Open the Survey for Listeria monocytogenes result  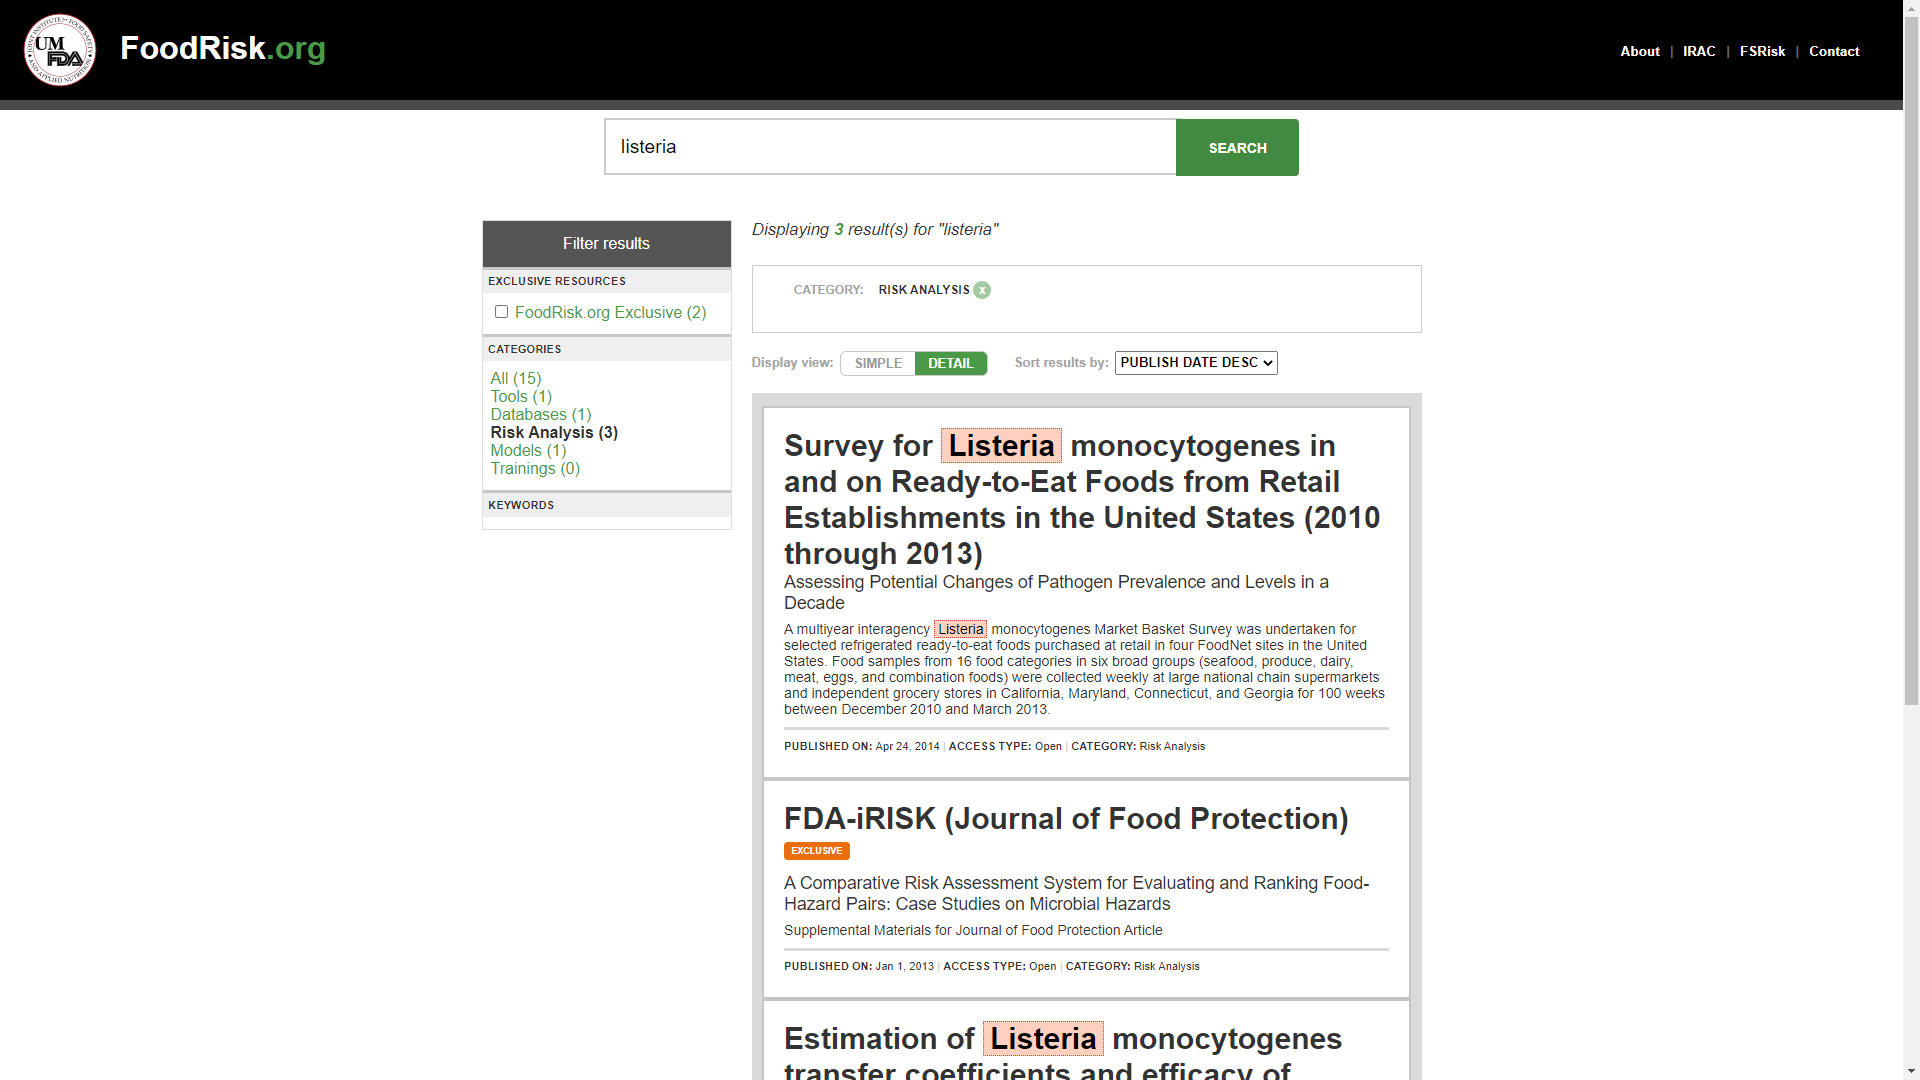[1081, 499]
